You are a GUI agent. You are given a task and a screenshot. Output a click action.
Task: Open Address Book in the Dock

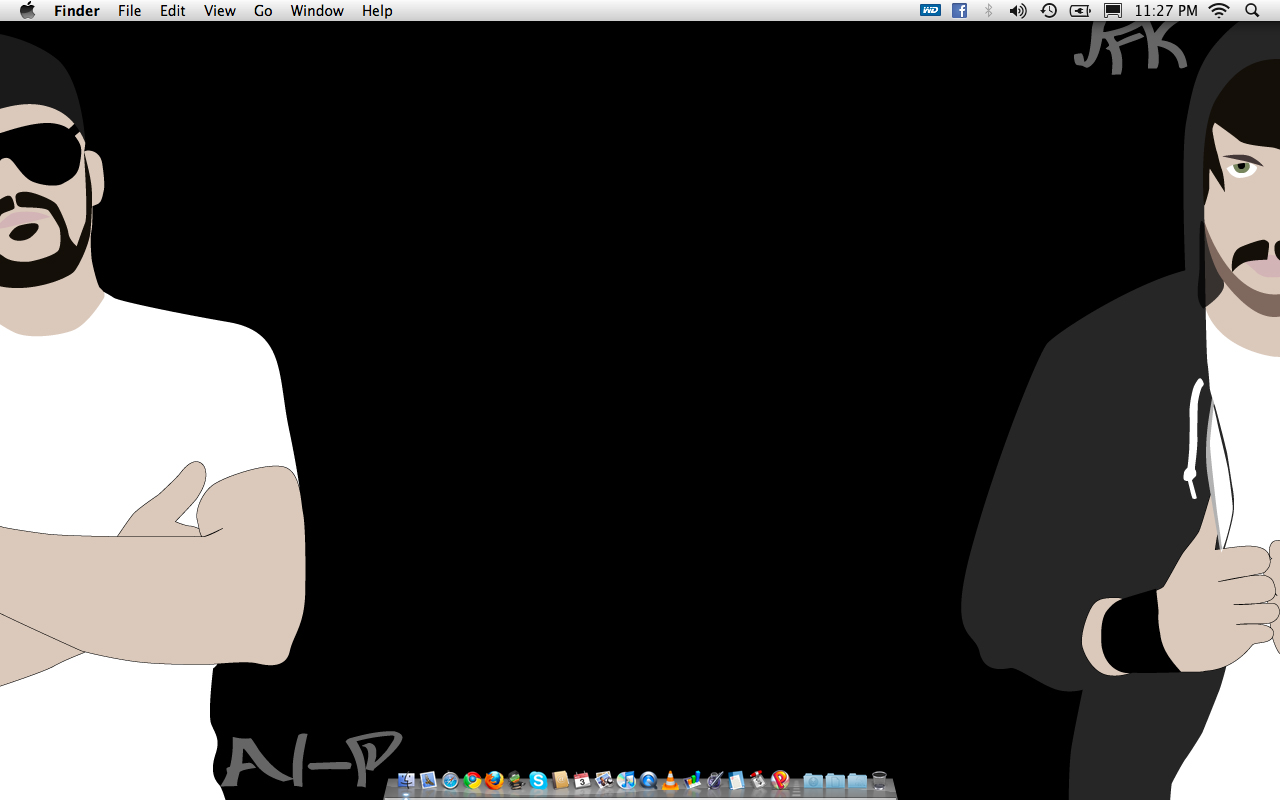[560, 780]
